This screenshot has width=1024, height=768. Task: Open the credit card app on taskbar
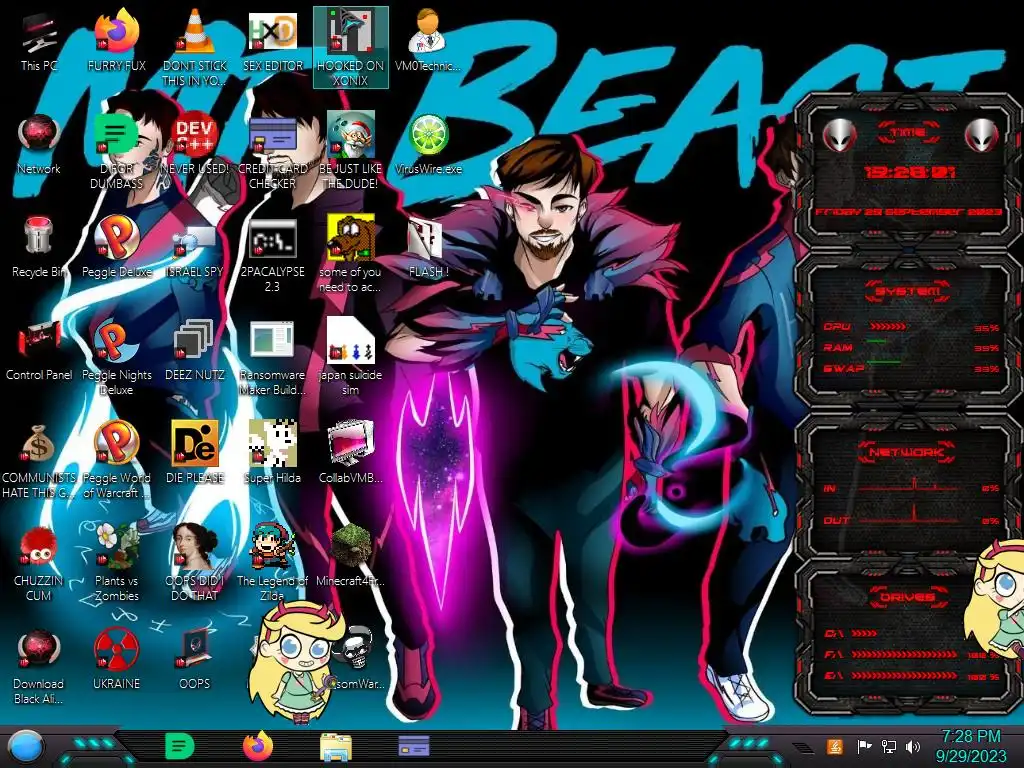pos(413,746)
